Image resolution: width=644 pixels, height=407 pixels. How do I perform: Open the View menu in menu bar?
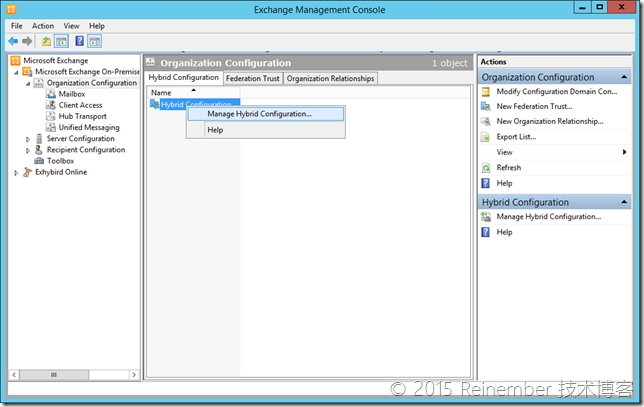click(x=71, y=26)
